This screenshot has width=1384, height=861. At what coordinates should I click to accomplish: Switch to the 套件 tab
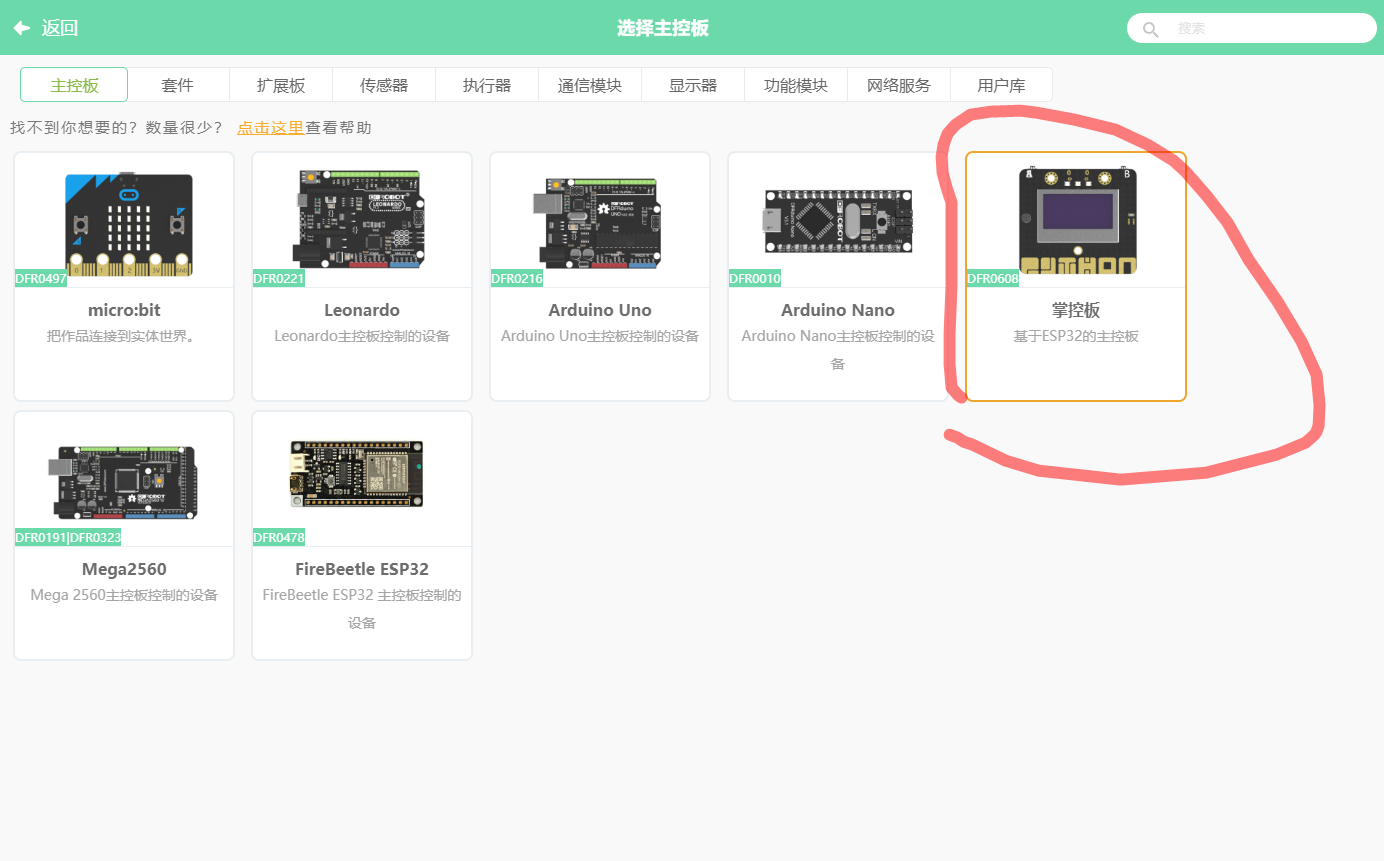click(178, 85)
